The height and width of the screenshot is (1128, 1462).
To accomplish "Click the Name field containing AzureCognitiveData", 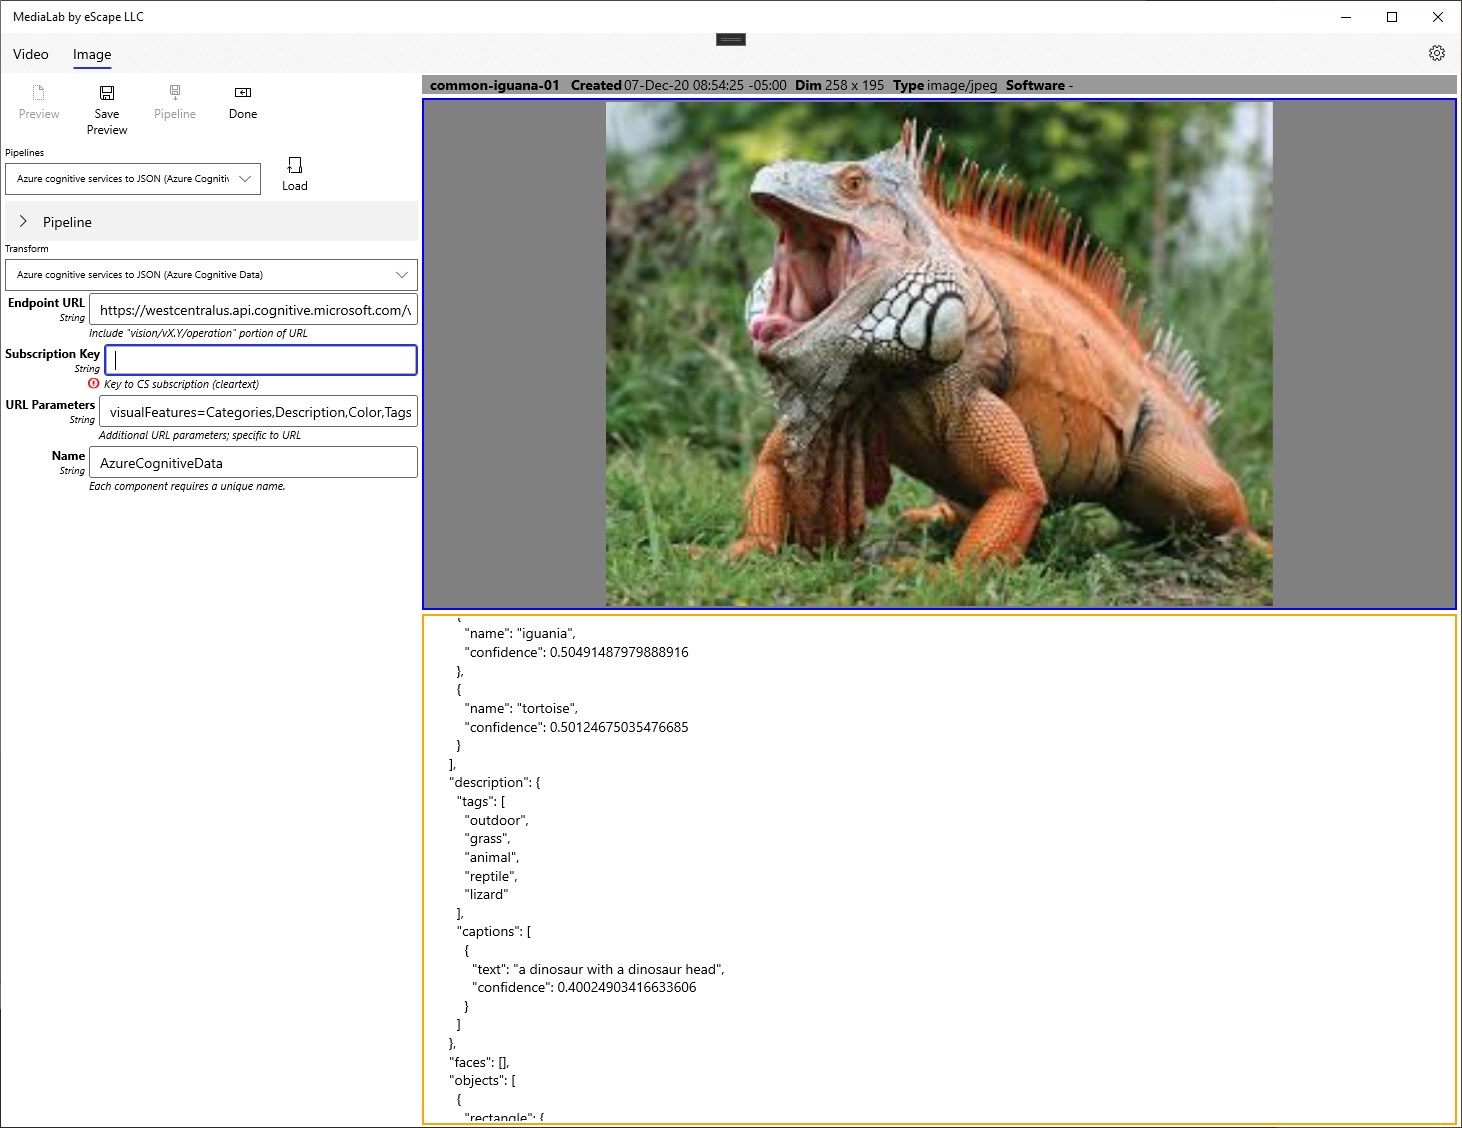I will point(253,463).
